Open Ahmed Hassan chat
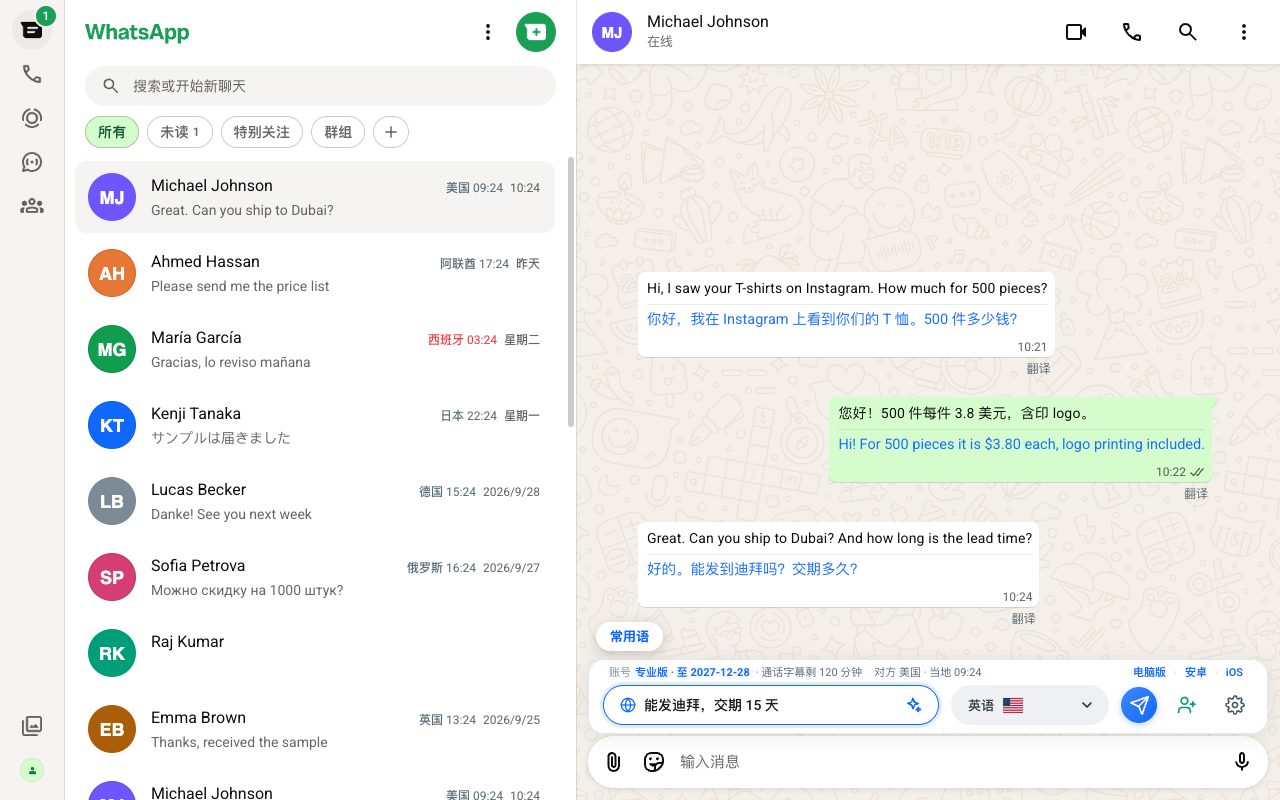This screenshot has height=800, width=1280. [315, 274]
